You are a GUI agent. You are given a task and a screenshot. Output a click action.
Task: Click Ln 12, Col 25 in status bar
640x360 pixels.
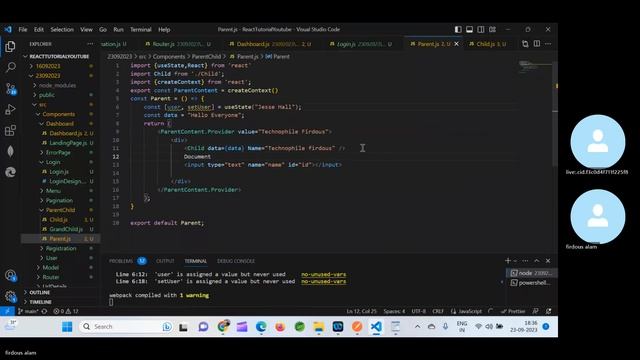tap(362, 311)
